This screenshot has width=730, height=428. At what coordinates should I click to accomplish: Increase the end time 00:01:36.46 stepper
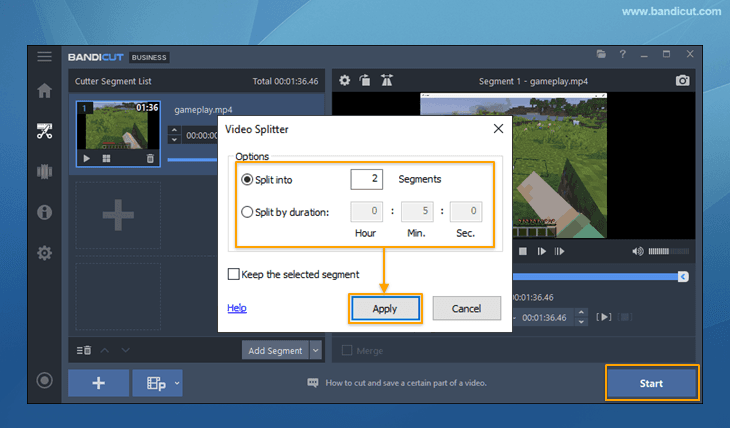click(581, 313)
